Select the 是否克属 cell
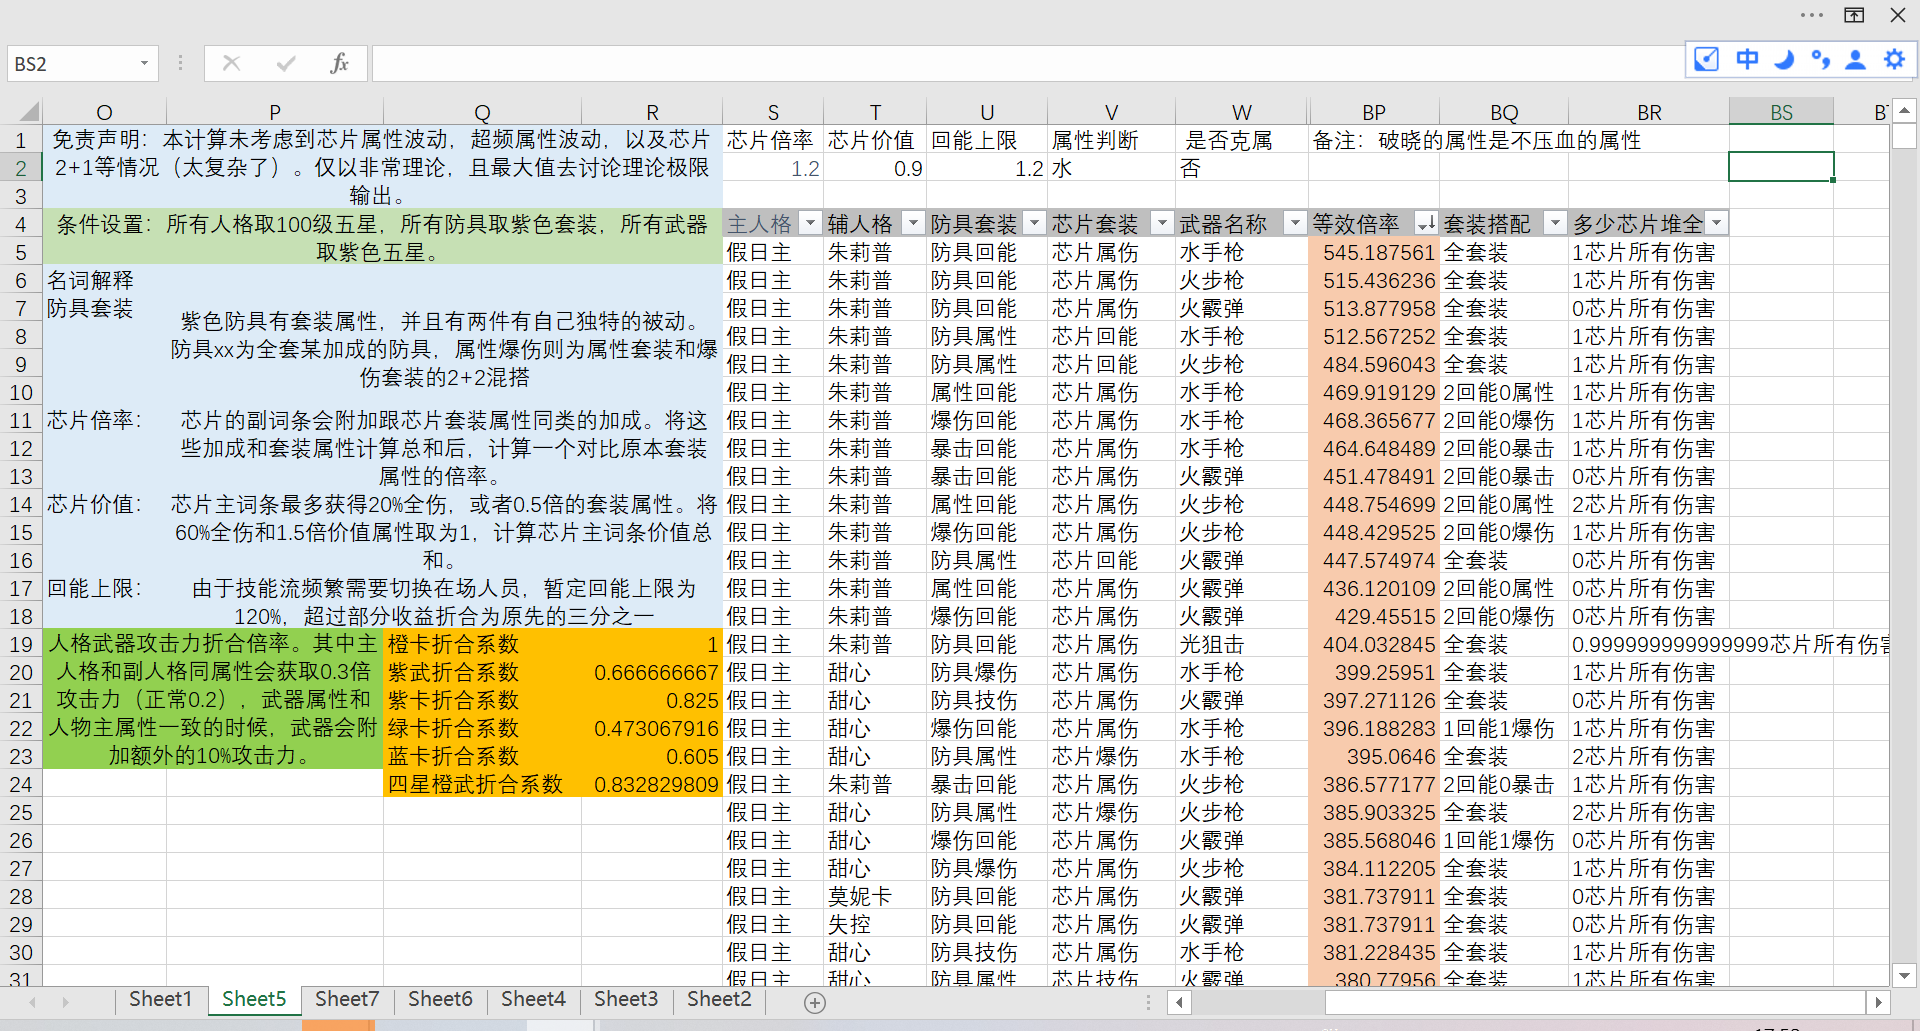Screen dimensions: 1920x1031 [x=1242, y=140]
